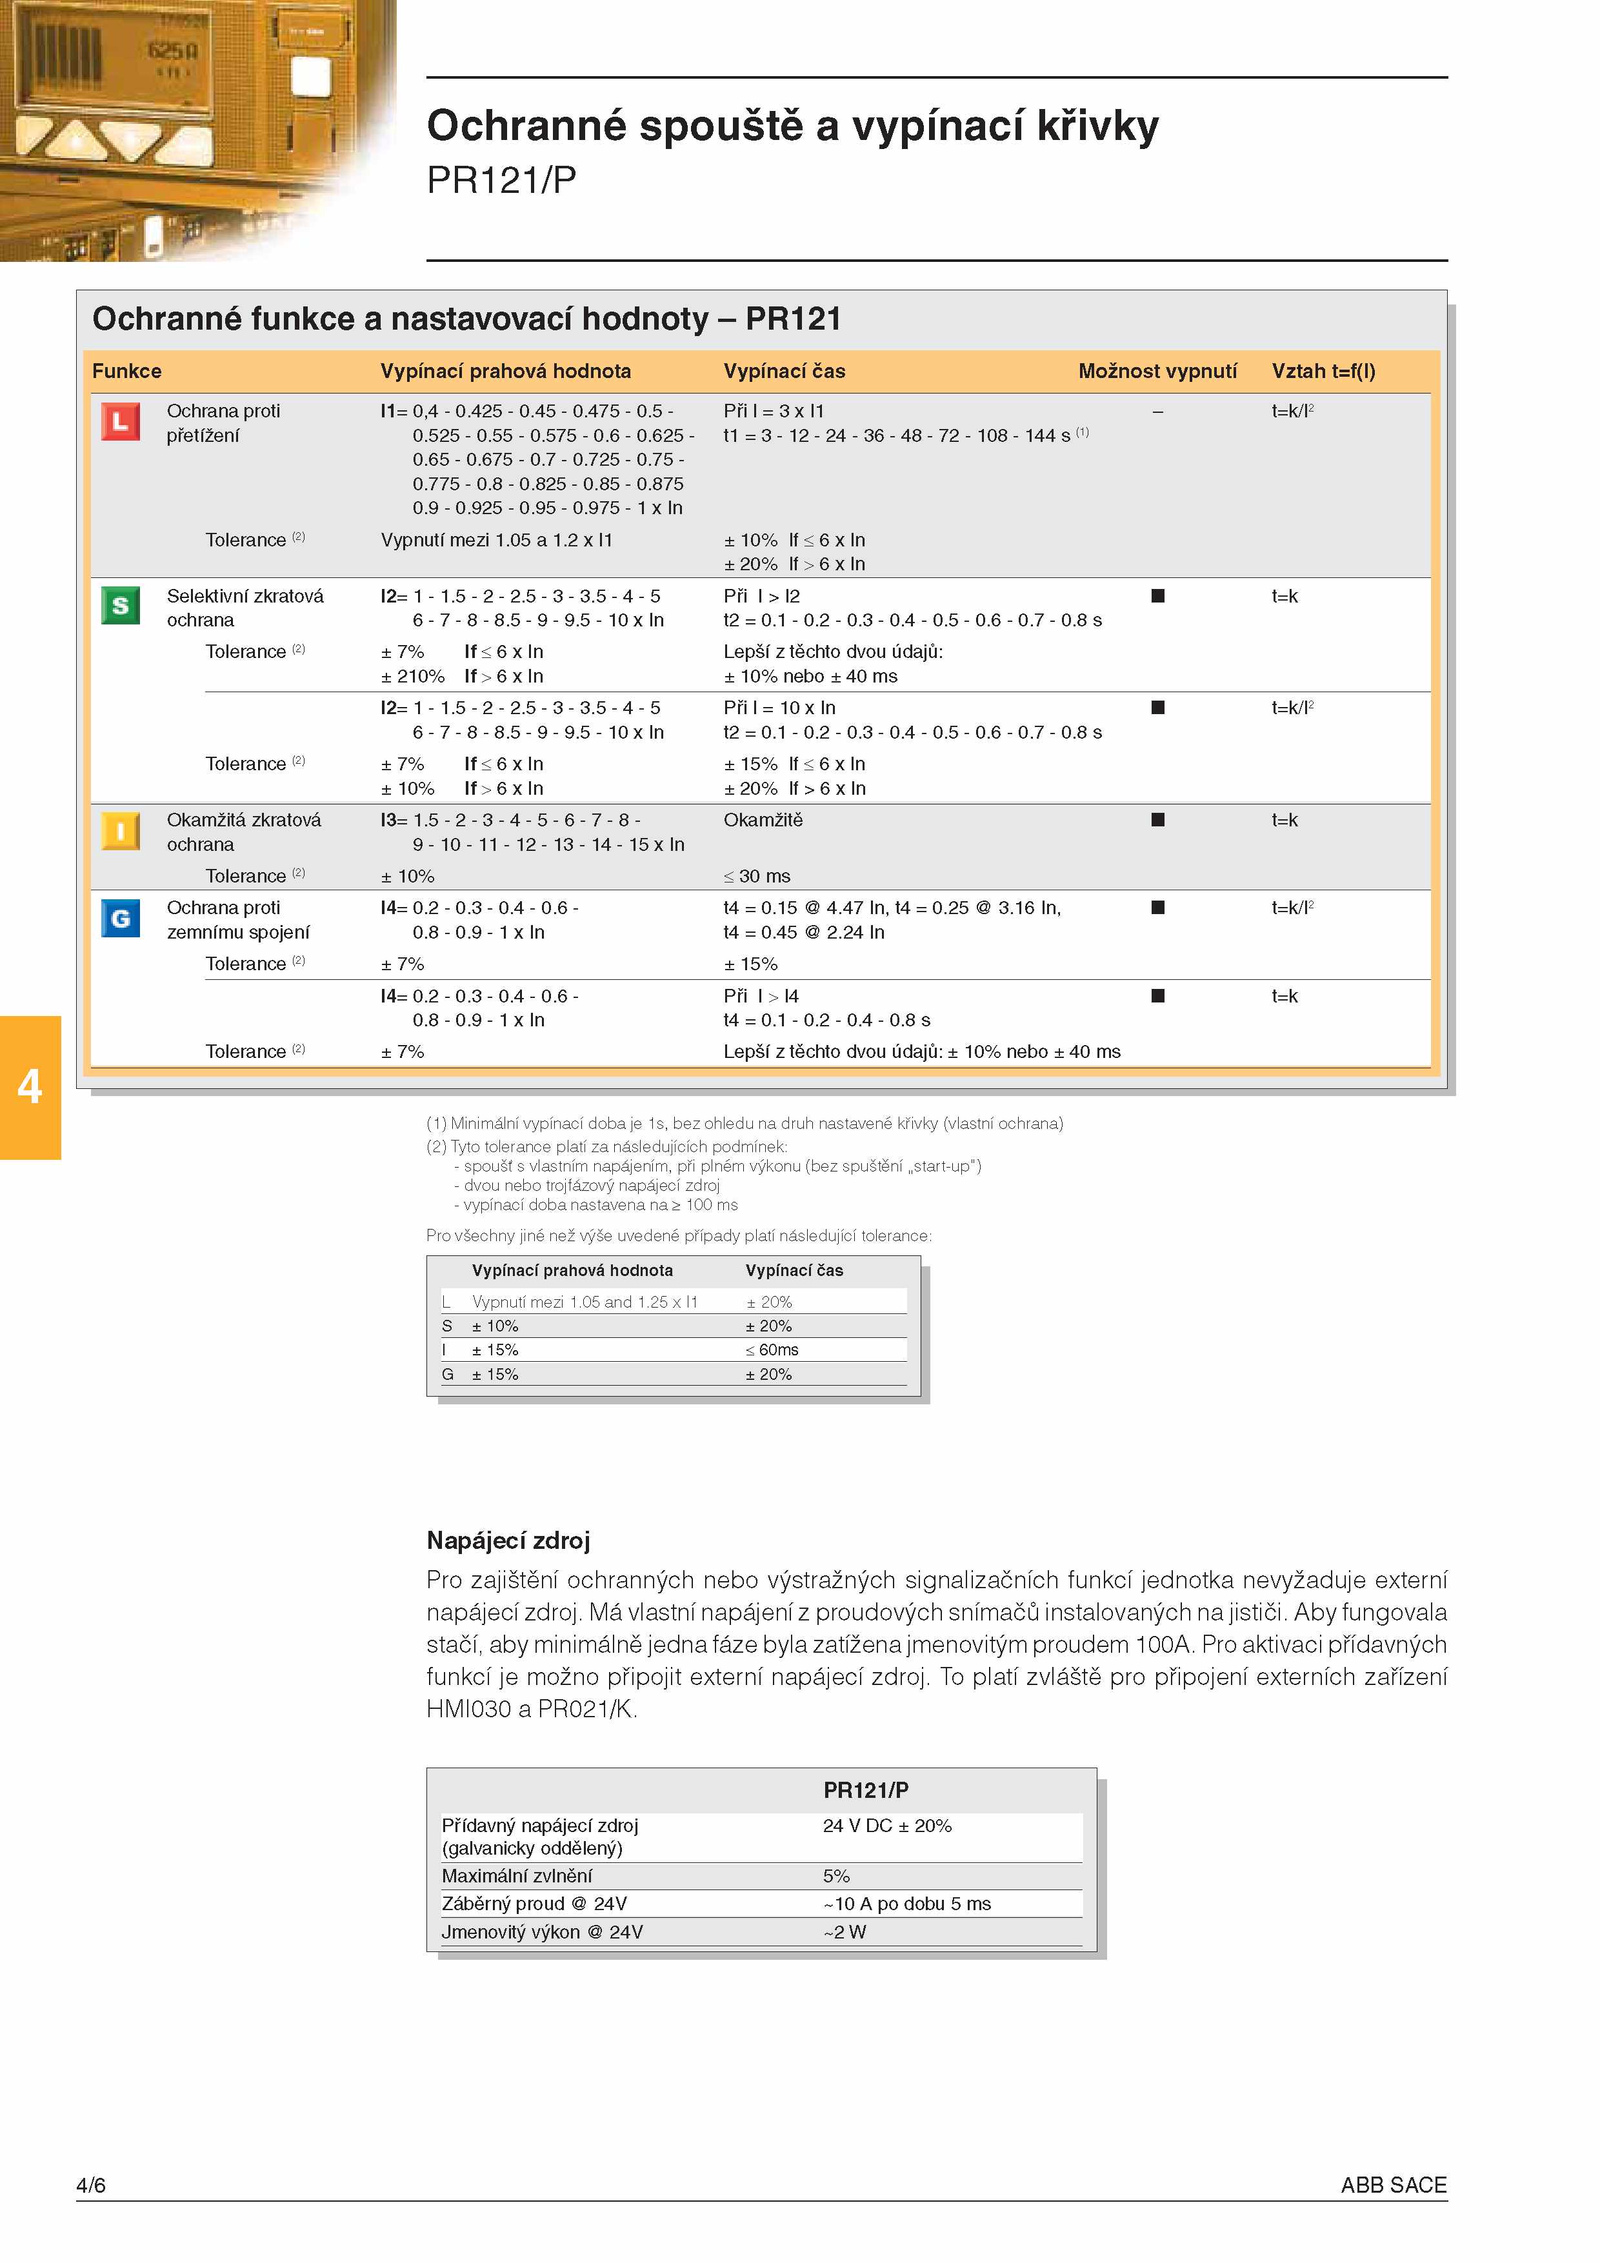Click the orange chapter 4 side tab
Viewport: 1600px width, 2263px height.
point(30,1087)
